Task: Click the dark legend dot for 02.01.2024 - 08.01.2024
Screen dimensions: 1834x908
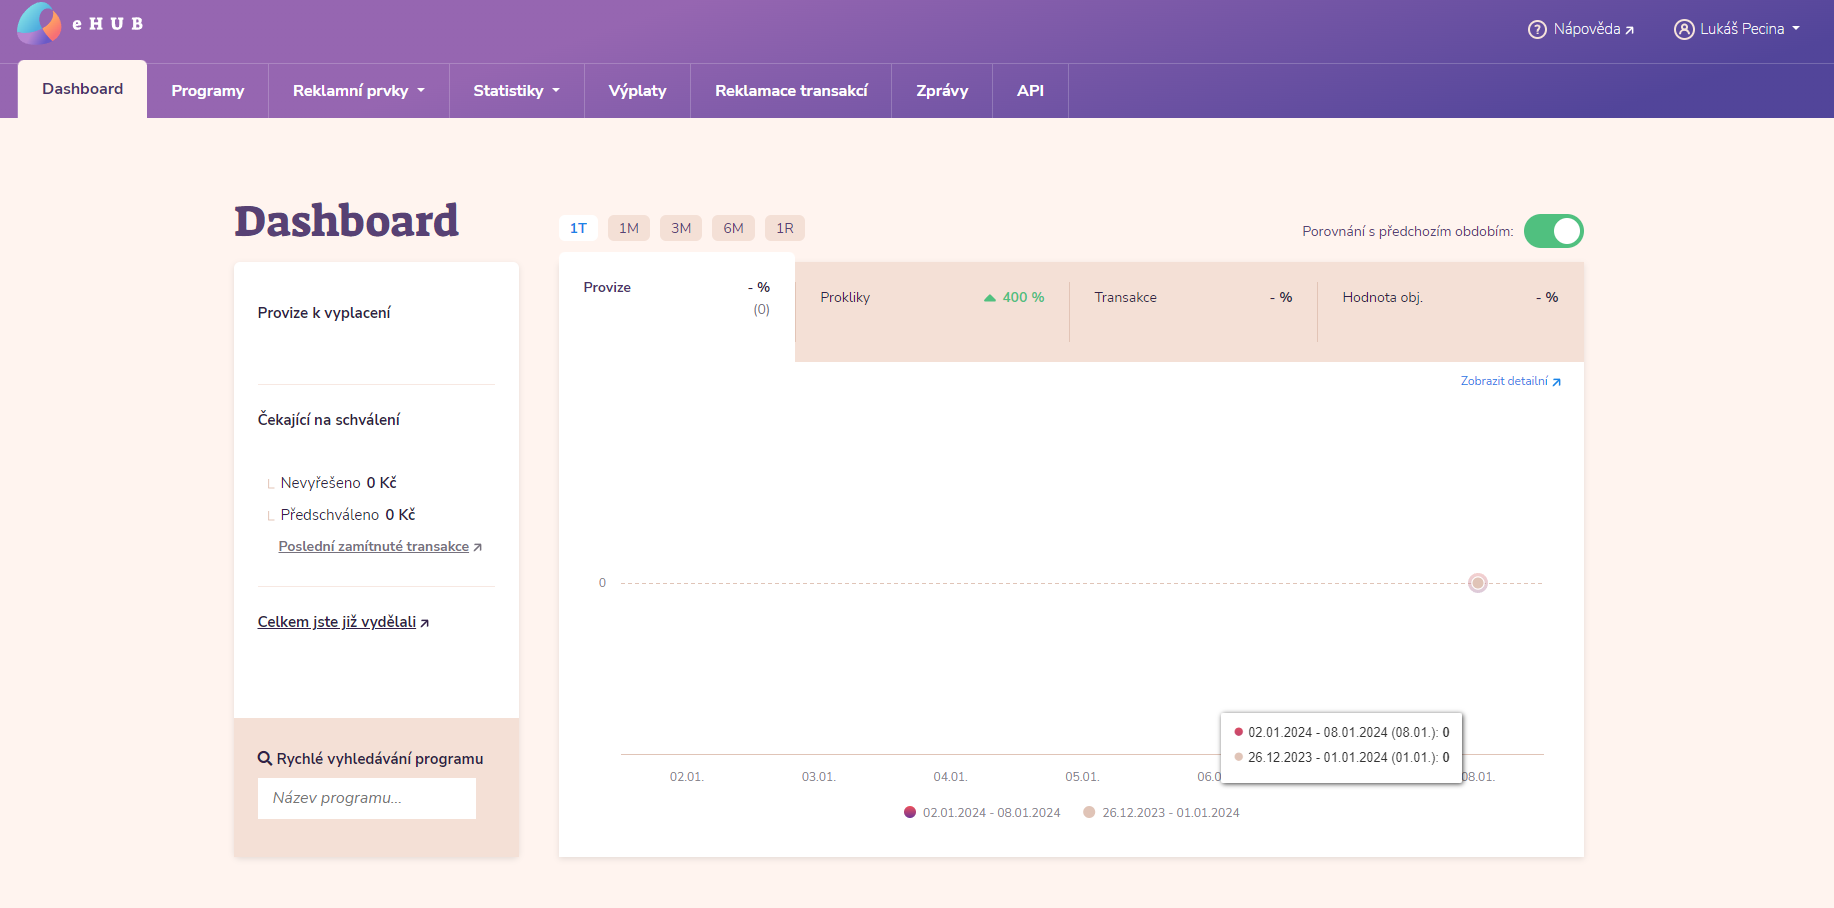Action: [x=910, y=813]
